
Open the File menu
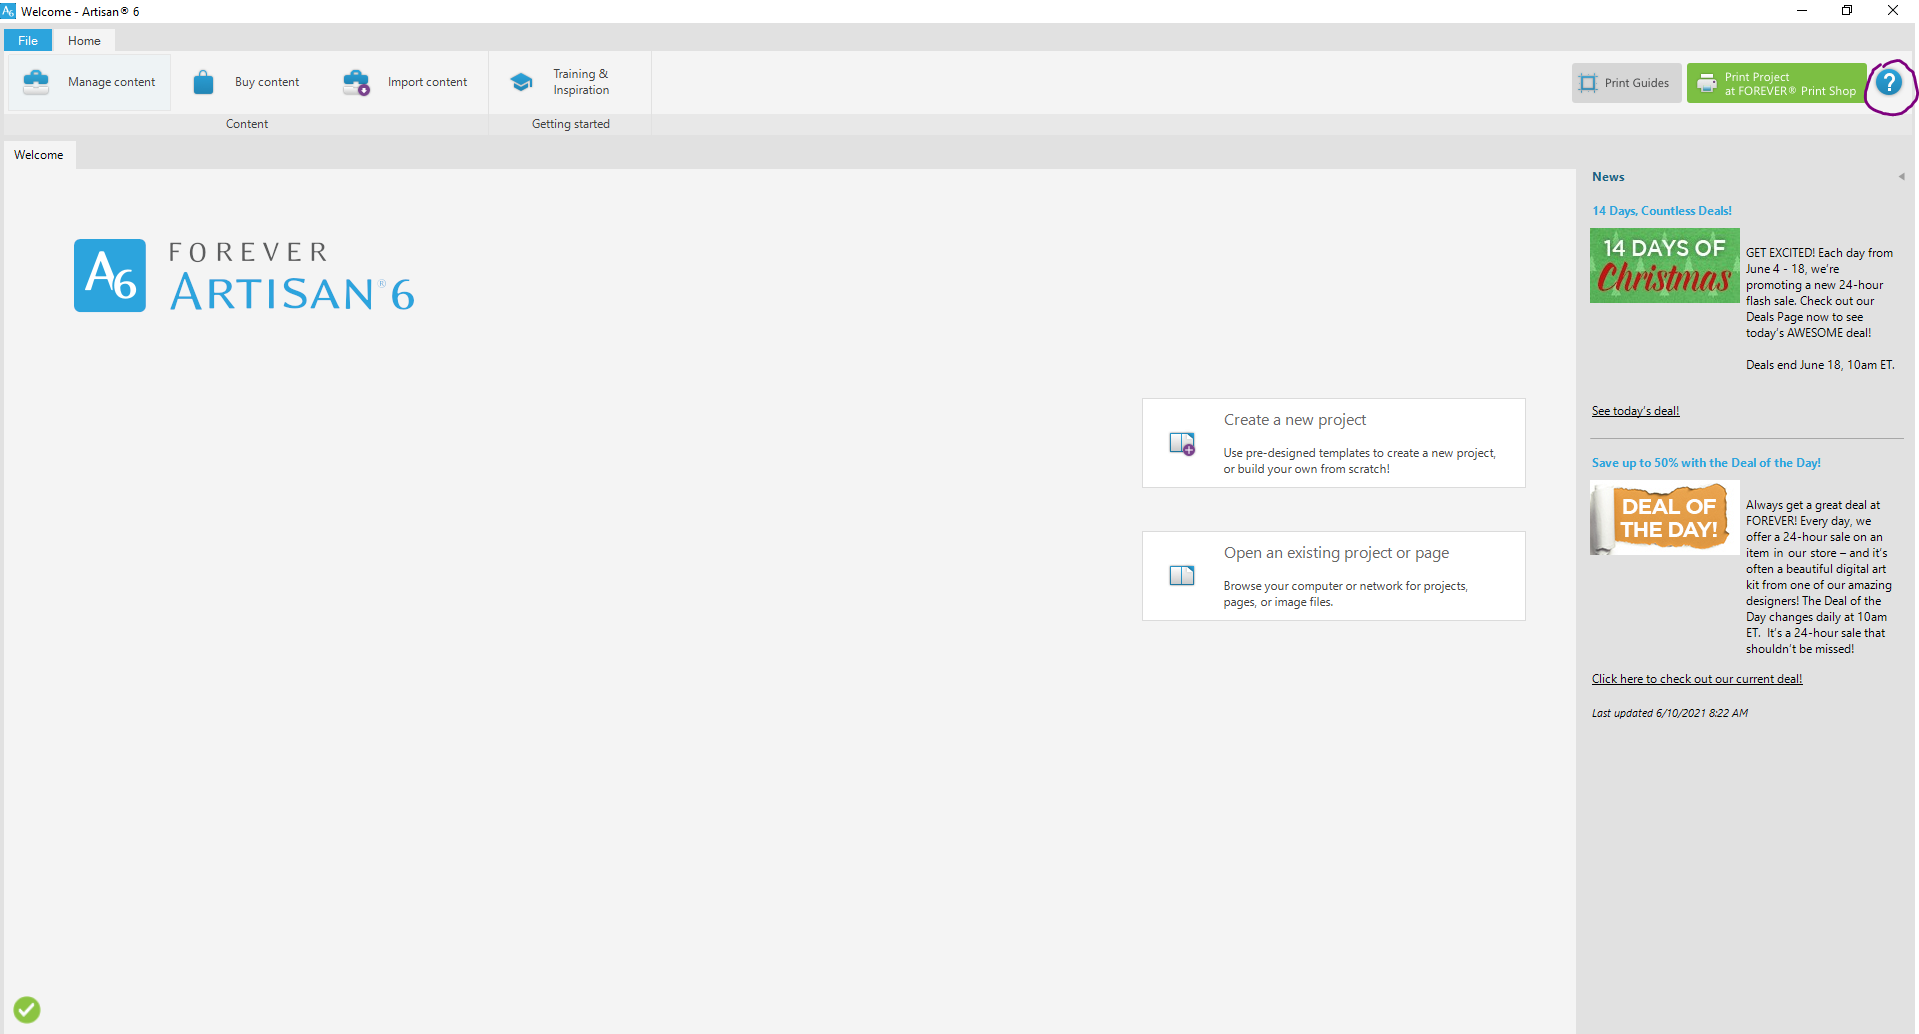pos(28,41)
